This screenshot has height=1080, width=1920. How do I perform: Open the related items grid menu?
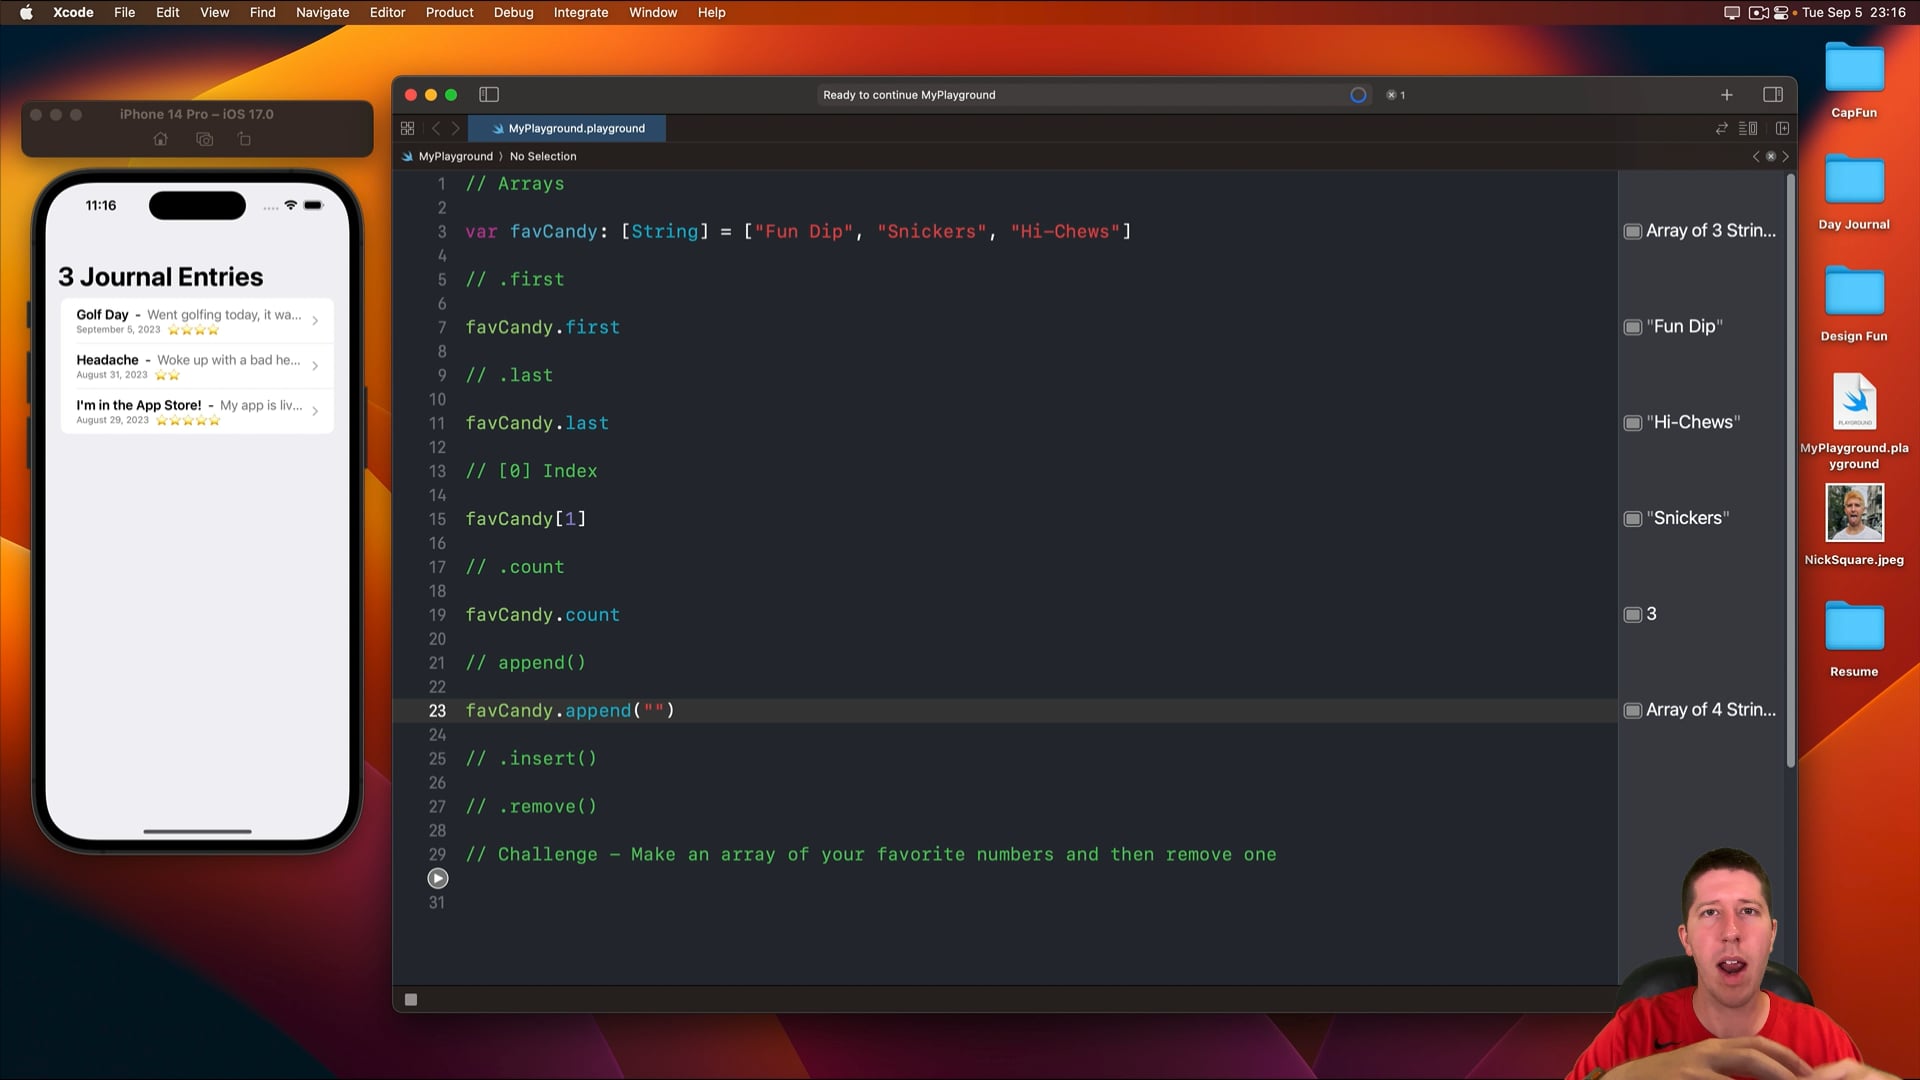click(x=407, y=128)
